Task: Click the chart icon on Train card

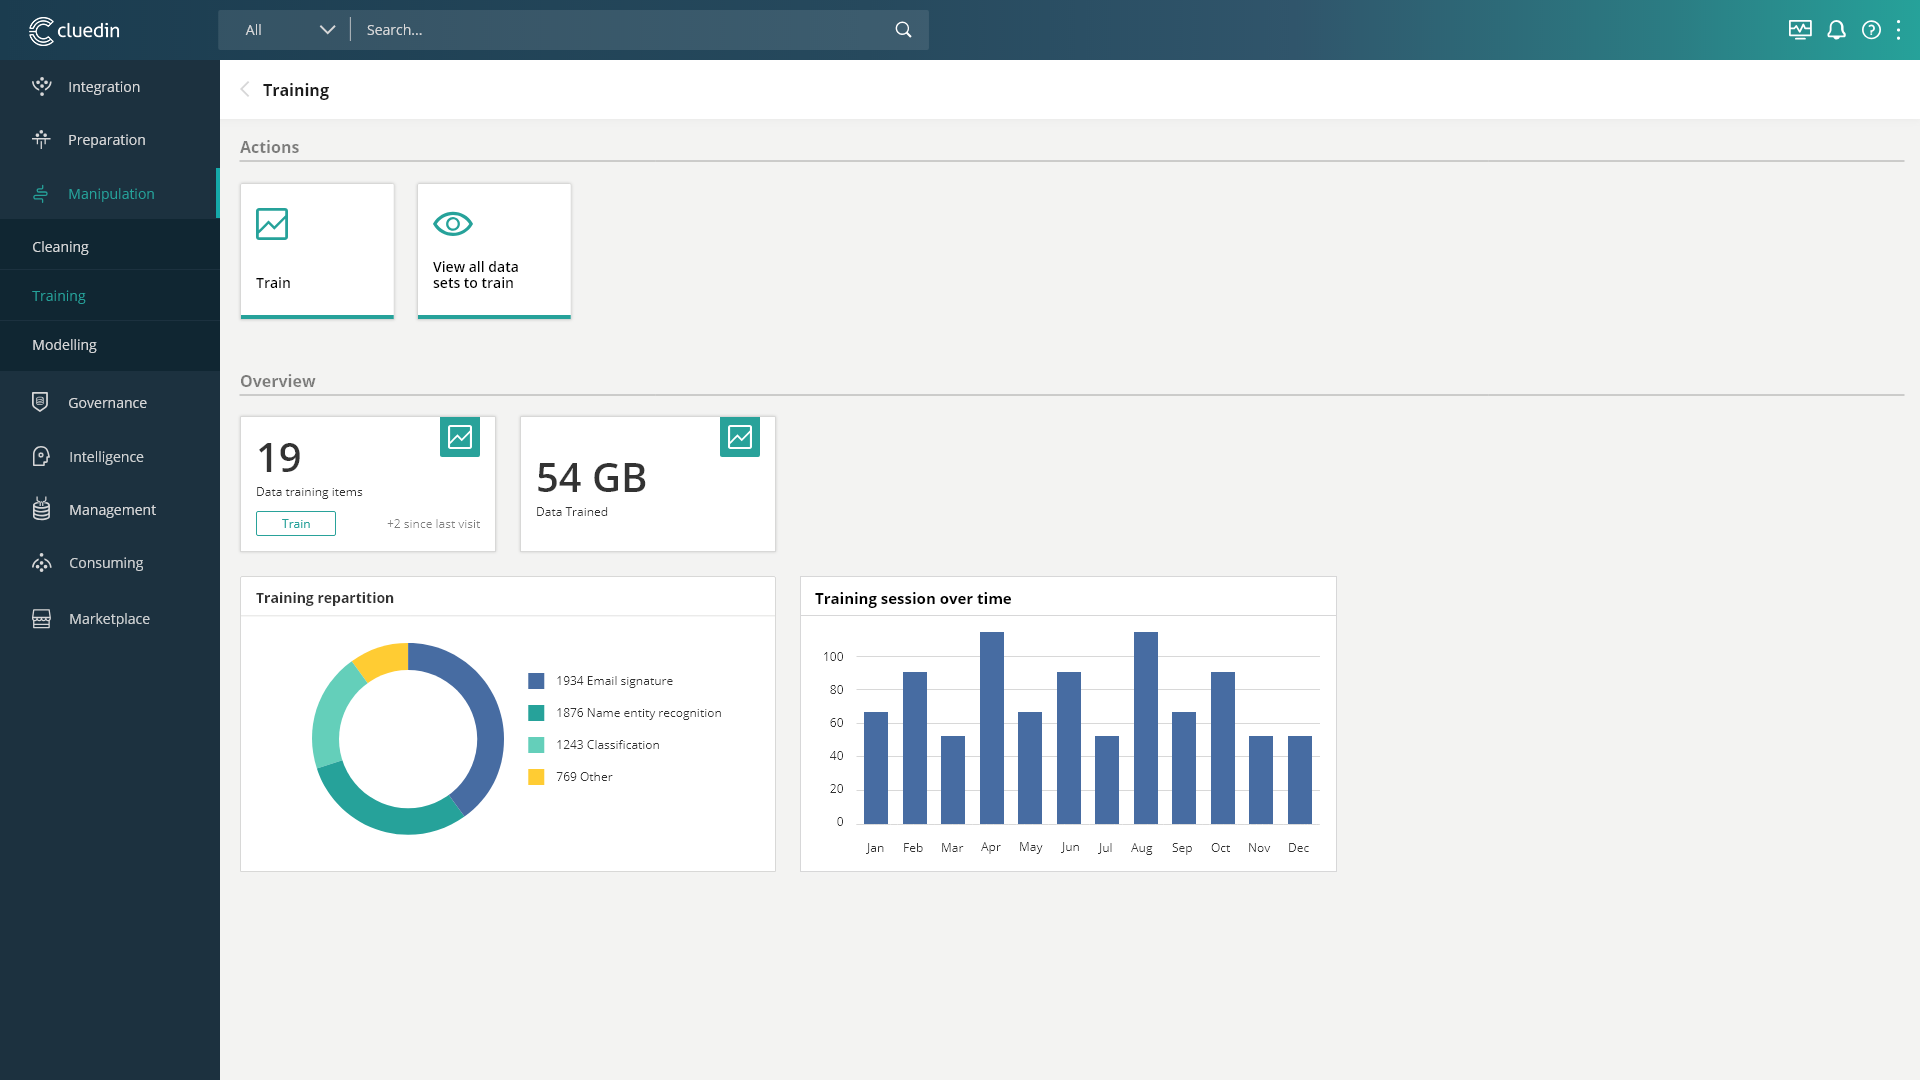Action: coord(272,224)
